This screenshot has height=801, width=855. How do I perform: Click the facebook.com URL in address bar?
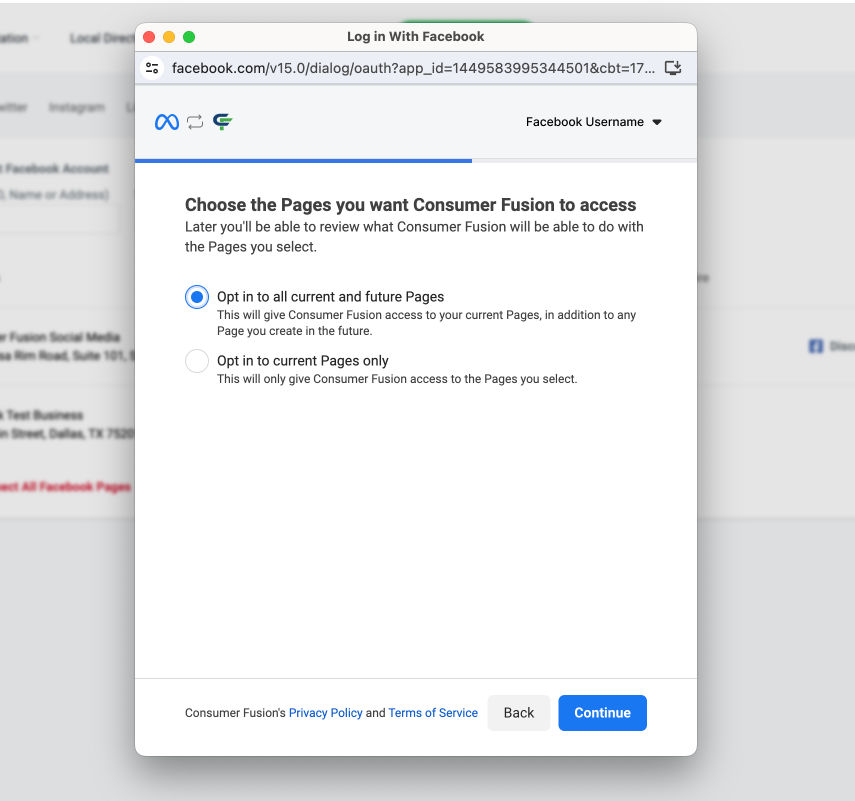coord(413,68)
